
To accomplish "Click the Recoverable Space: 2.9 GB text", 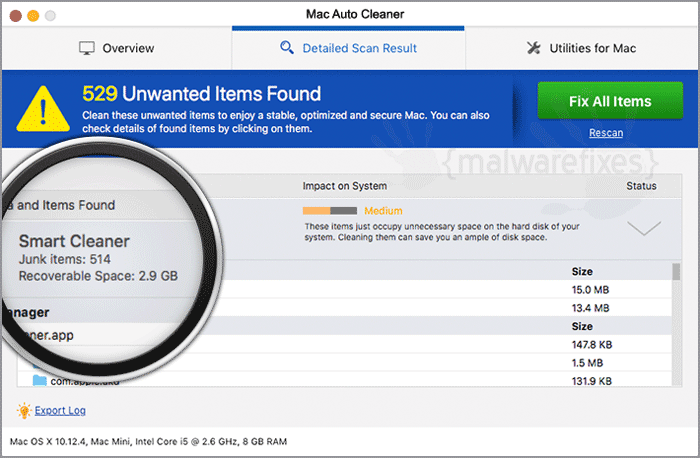I will tap(98, 276).
